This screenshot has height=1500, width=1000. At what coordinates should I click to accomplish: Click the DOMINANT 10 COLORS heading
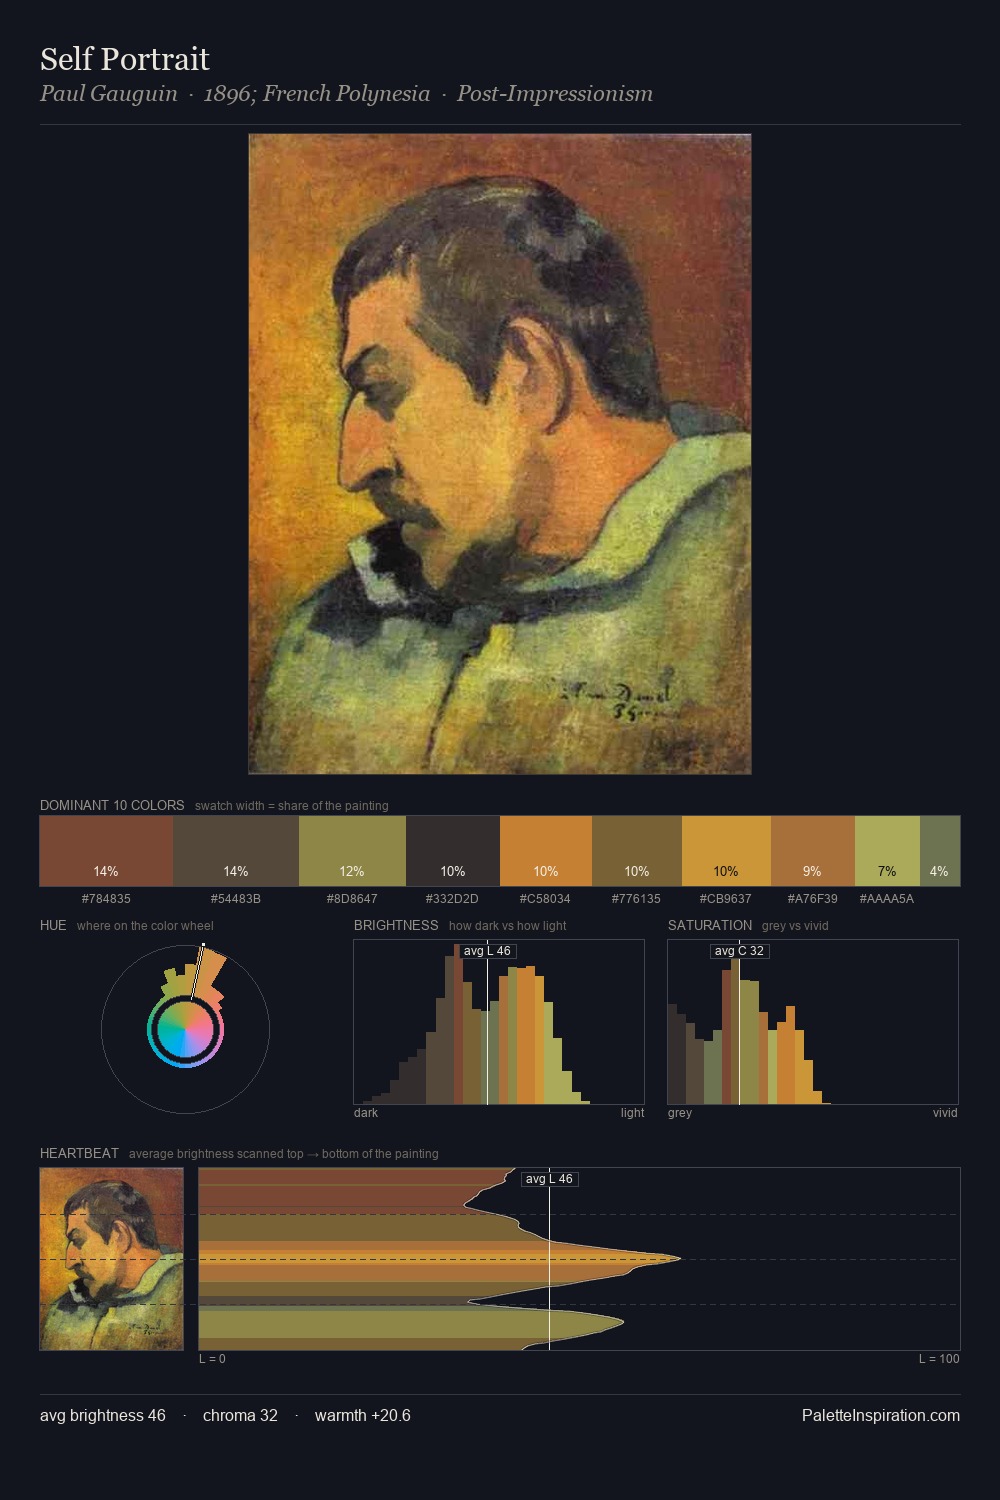(112, 805)
